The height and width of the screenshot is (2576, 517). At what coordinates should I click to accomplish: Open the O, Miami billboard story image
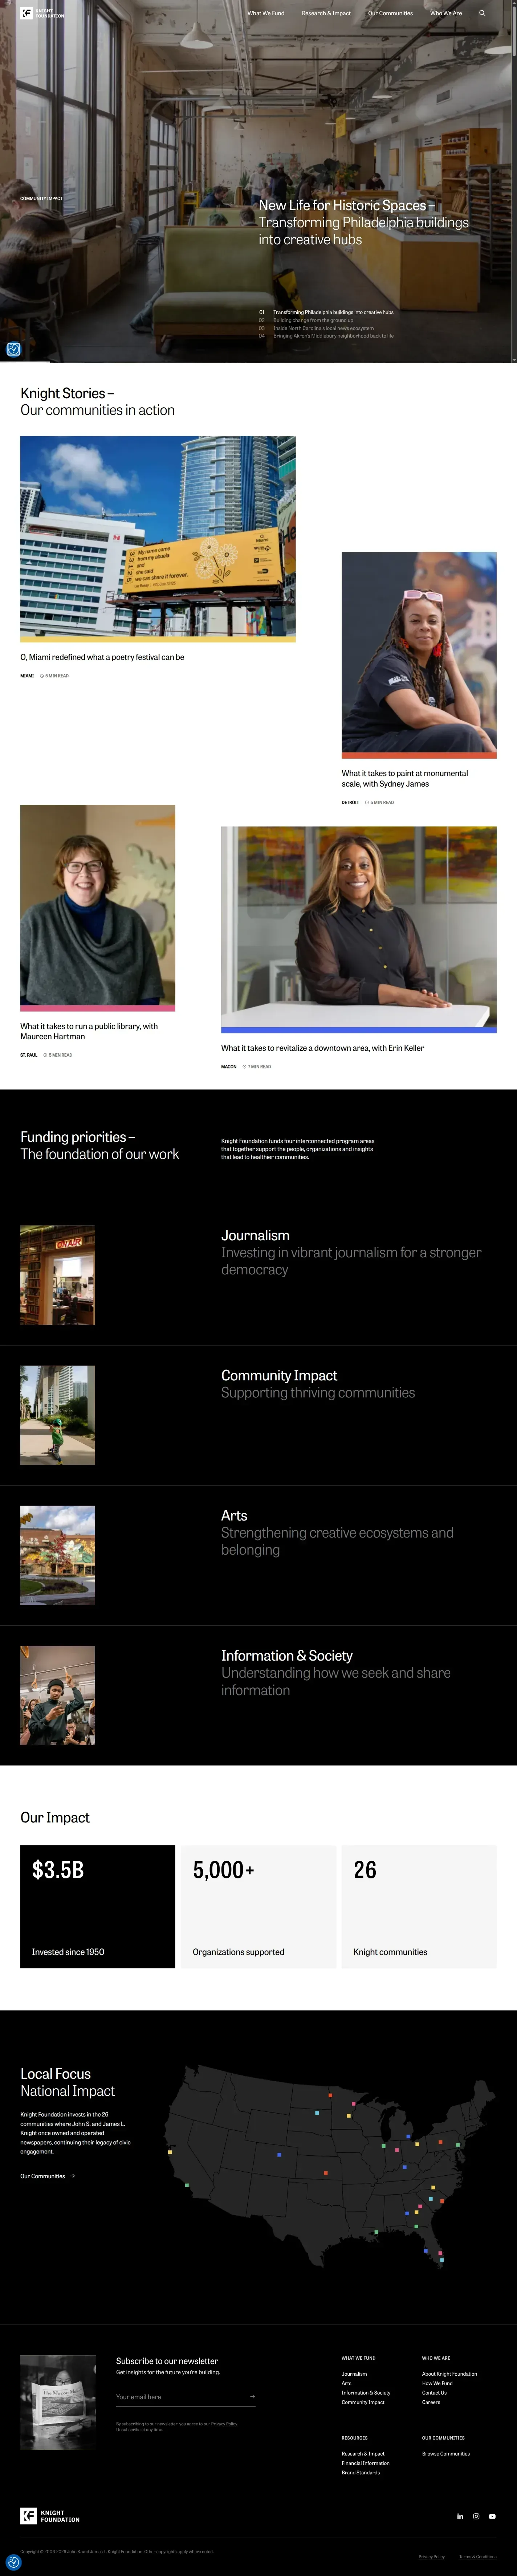pos(158,539)
